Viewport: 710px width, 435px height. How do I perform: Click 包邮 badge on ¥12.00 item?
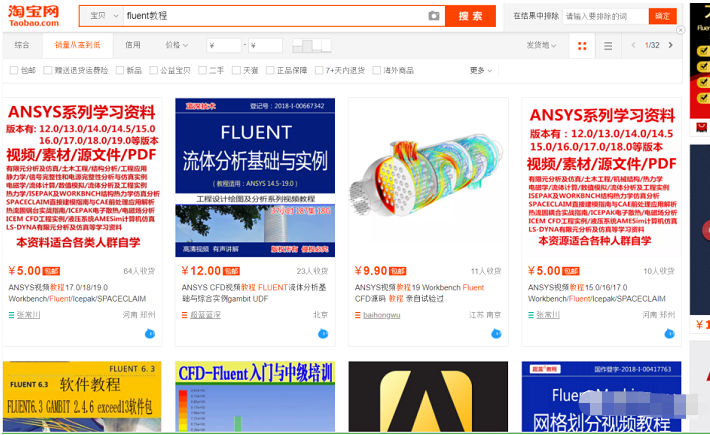231,271
